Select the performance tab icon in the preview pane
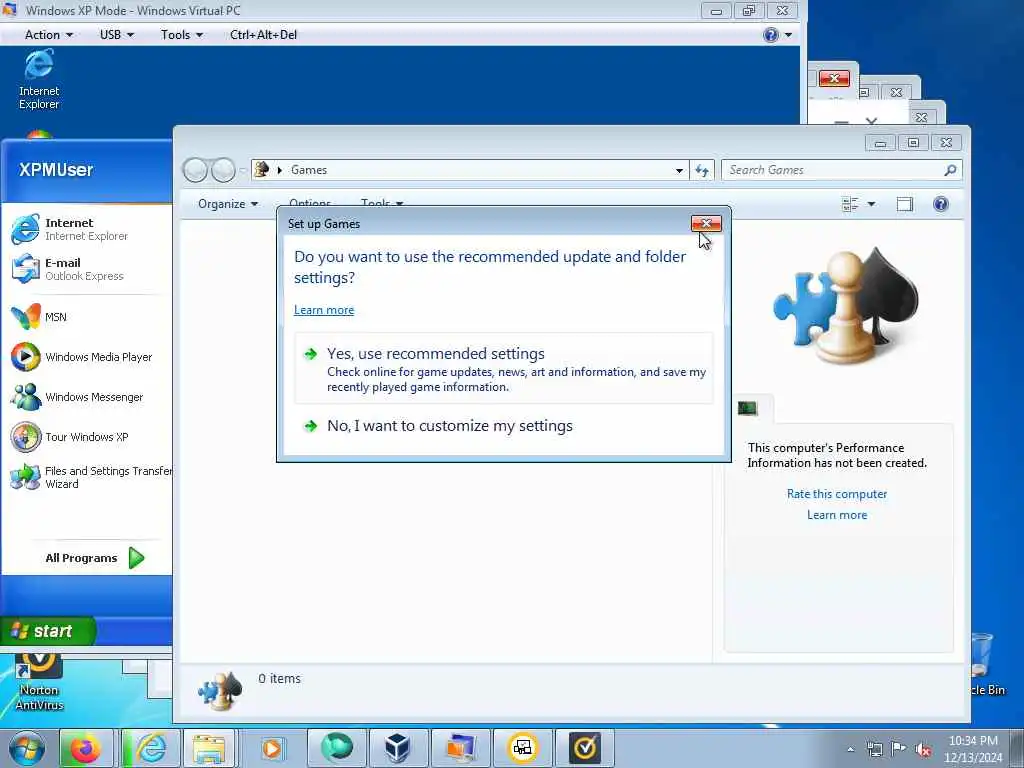The width and height of the screenshot is (1024, 768). pos(748,409)
